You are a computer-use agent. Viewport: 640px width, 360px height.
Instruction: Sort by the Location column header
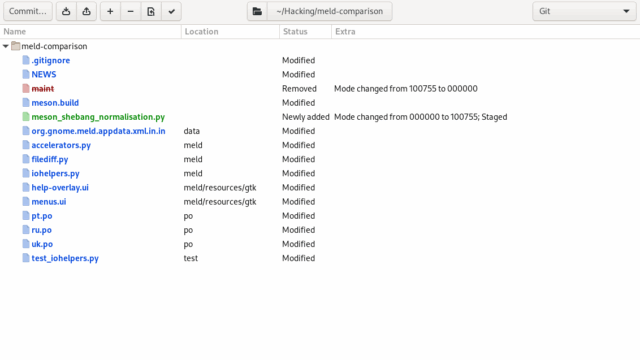[230, 31]
